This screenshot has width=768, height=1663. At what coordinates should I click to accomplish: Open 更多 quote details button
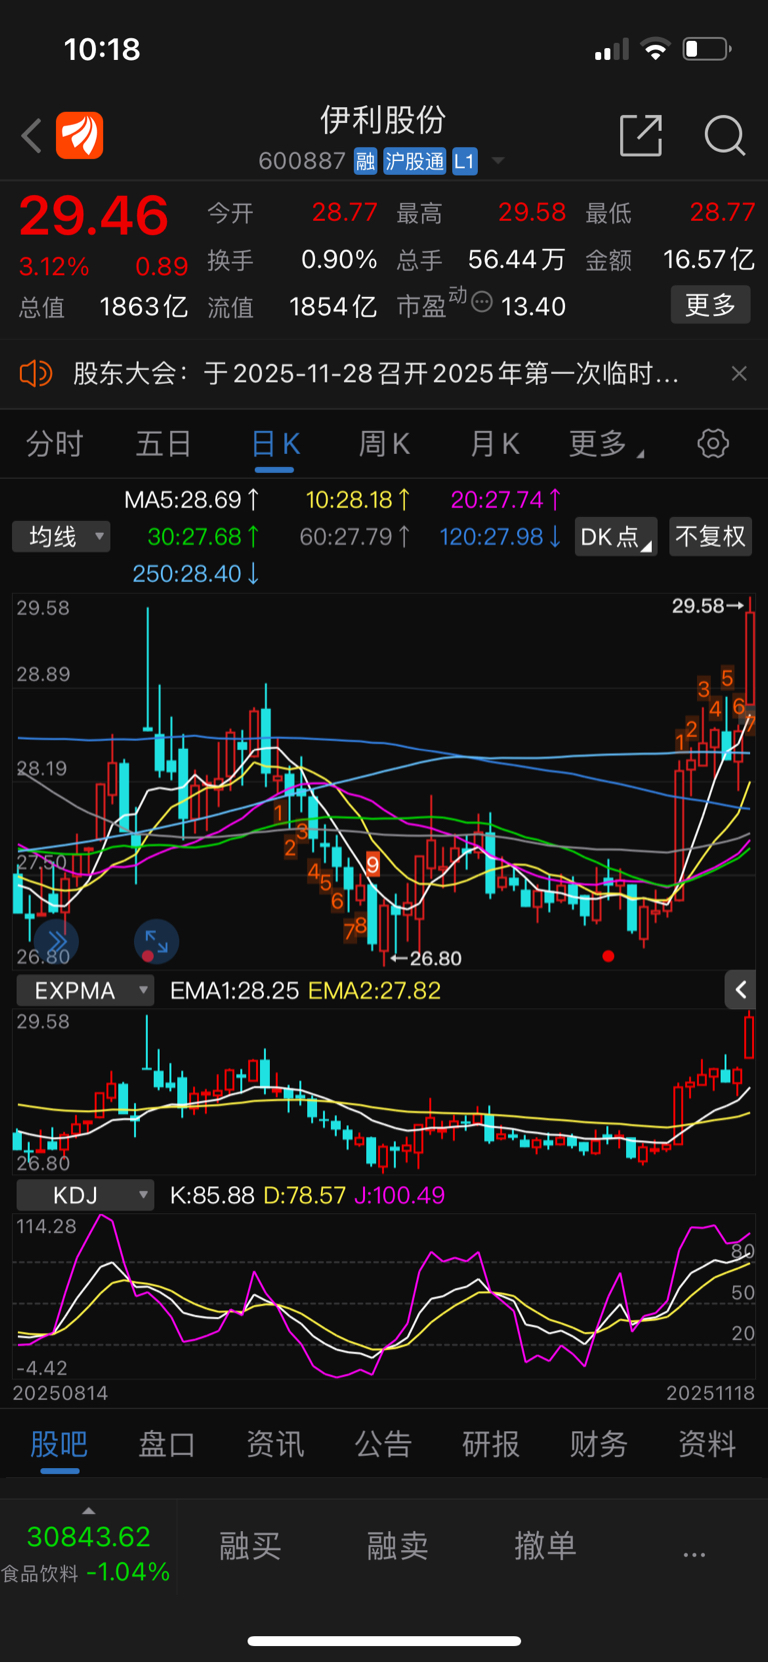[710, 305]
